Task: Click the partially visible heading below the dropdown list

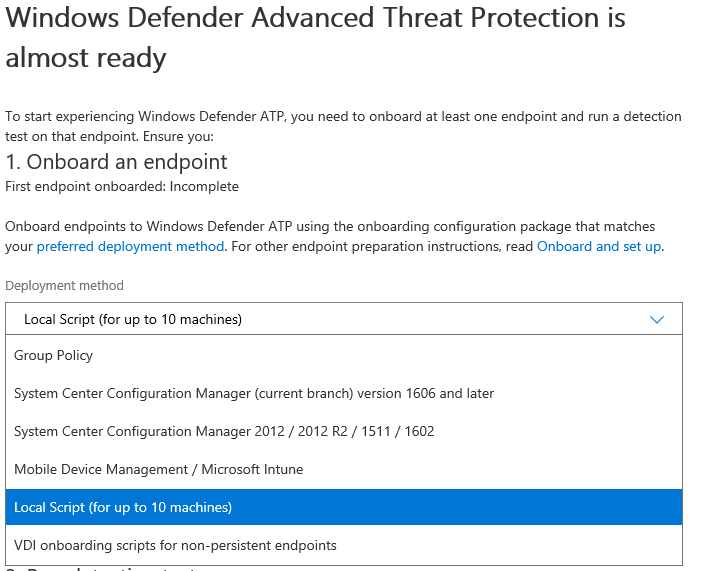Action: (x=100, y=568)
